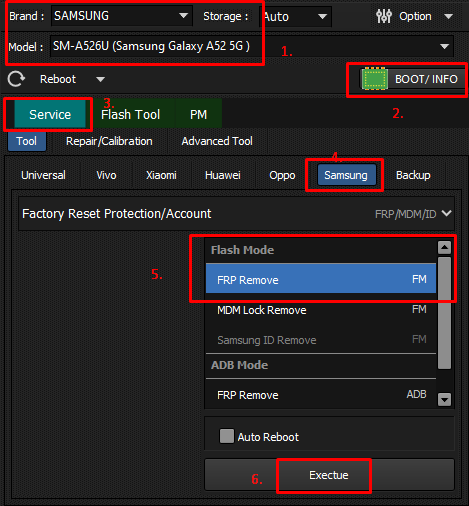This screenshot has width=469, height=506.
Task: Select the Samsung brand tab
Action: coord(346,175)
